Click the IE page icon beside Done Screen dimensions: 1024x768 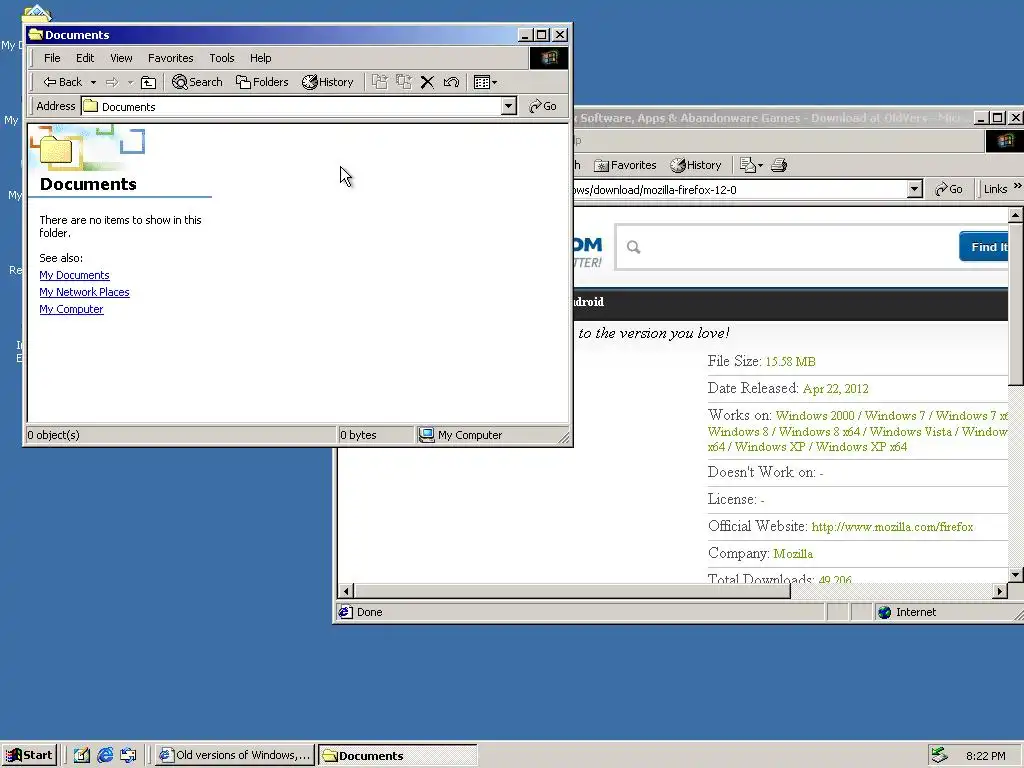(x=345, y=612)
